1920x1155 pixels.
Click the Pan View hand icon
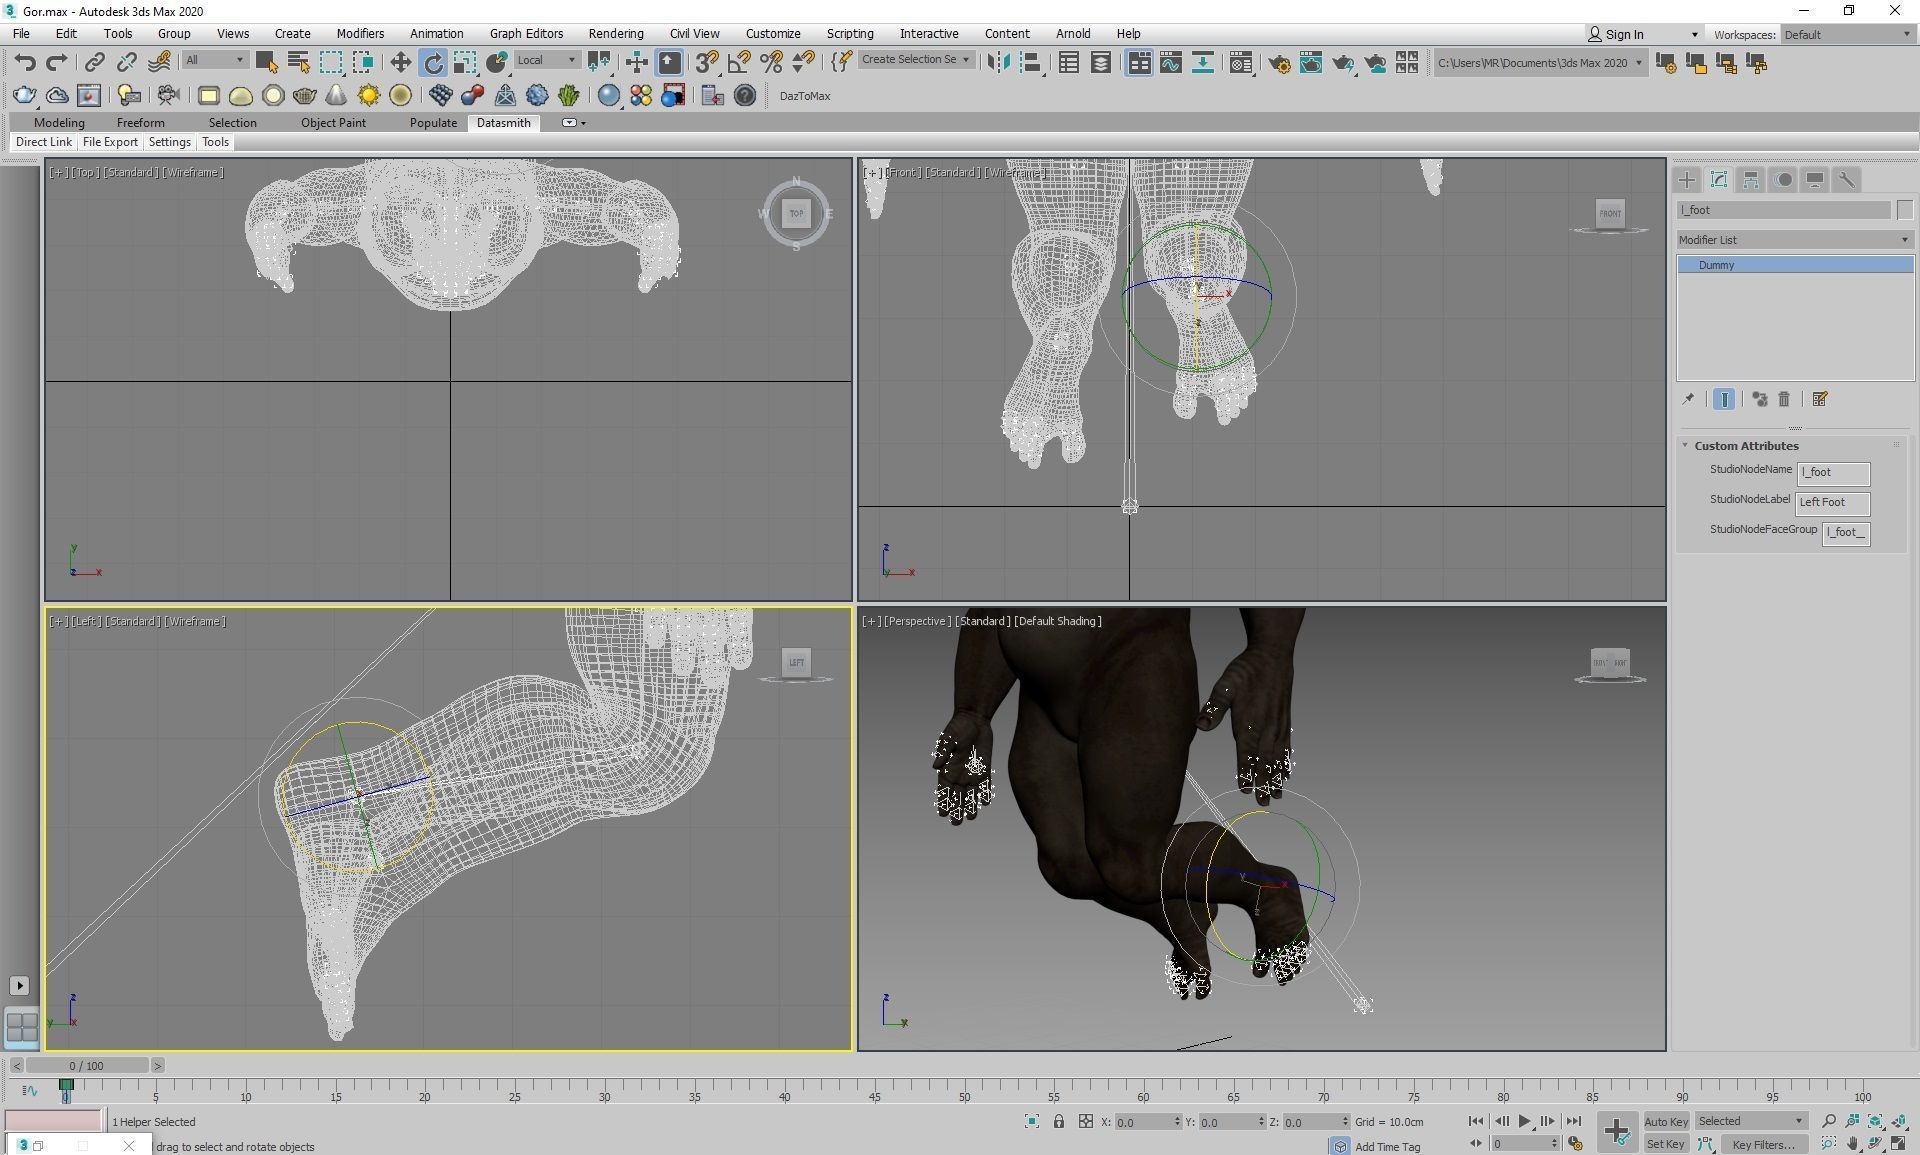click(x=1853, y=1144)
